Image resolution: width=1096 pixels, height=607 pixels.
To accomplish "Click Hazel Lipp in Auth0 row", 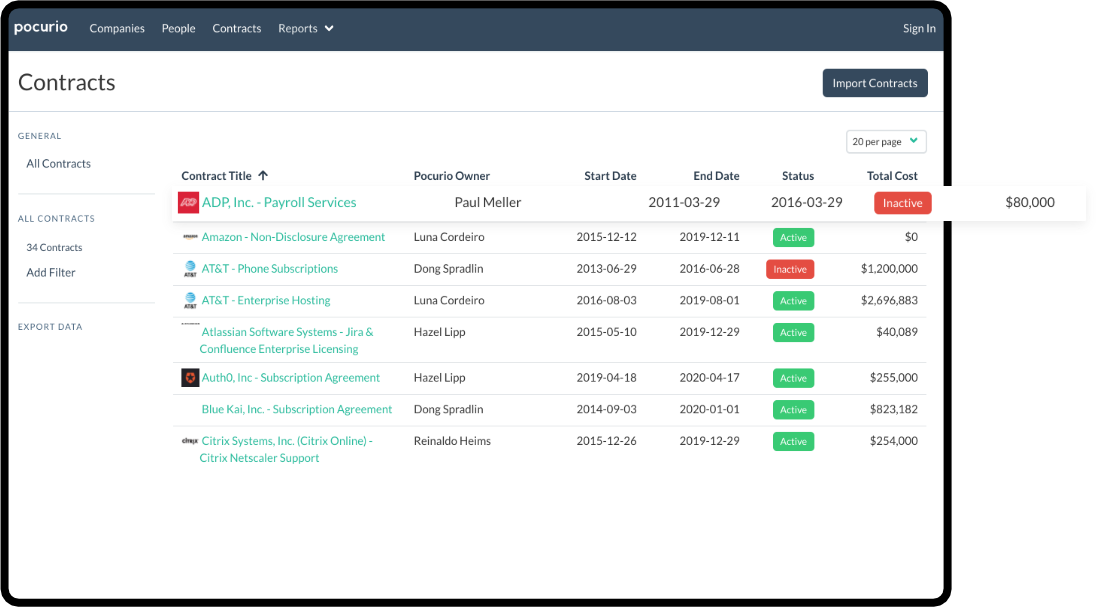I will [x=439, y=378].
